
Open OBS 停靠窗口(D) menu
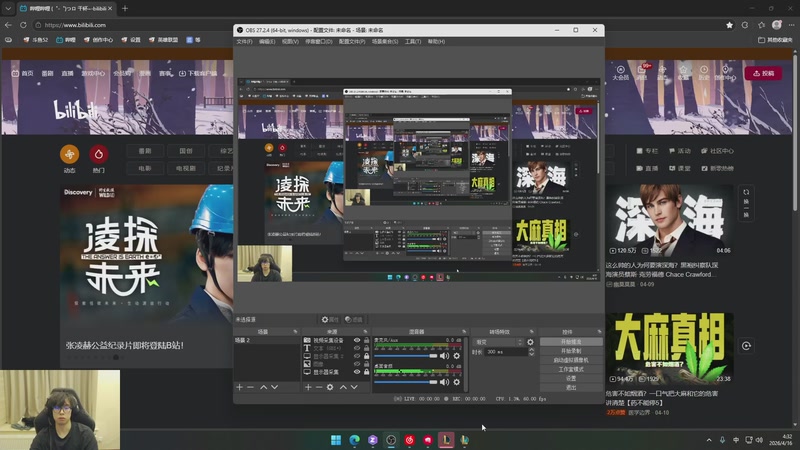[319, 41]
